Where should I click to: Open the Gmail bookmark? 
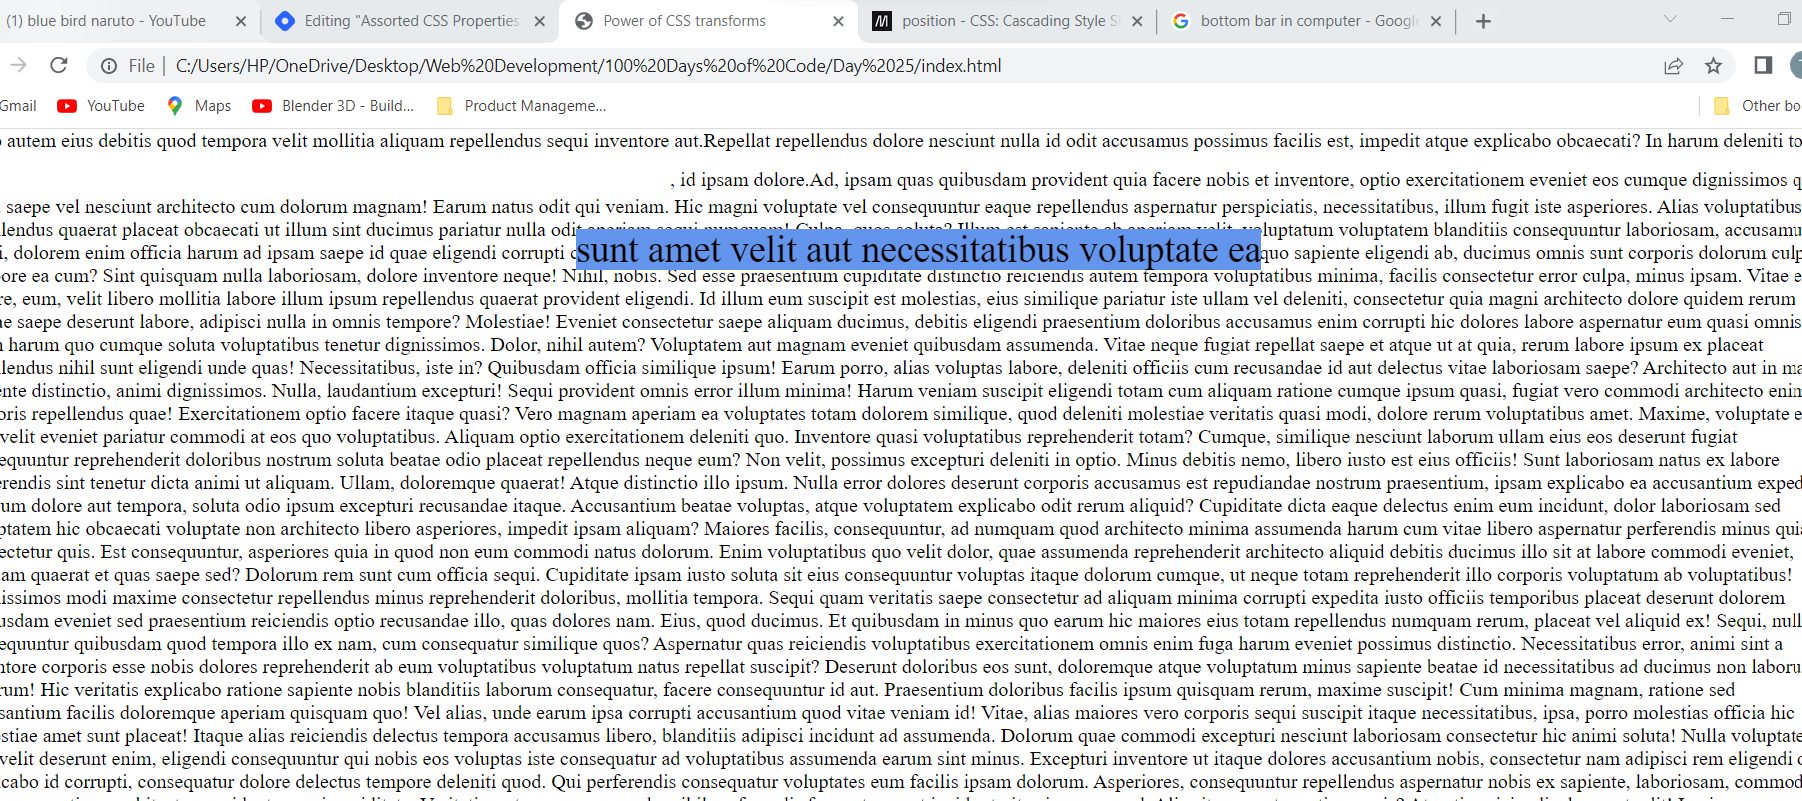click(18, 106)
